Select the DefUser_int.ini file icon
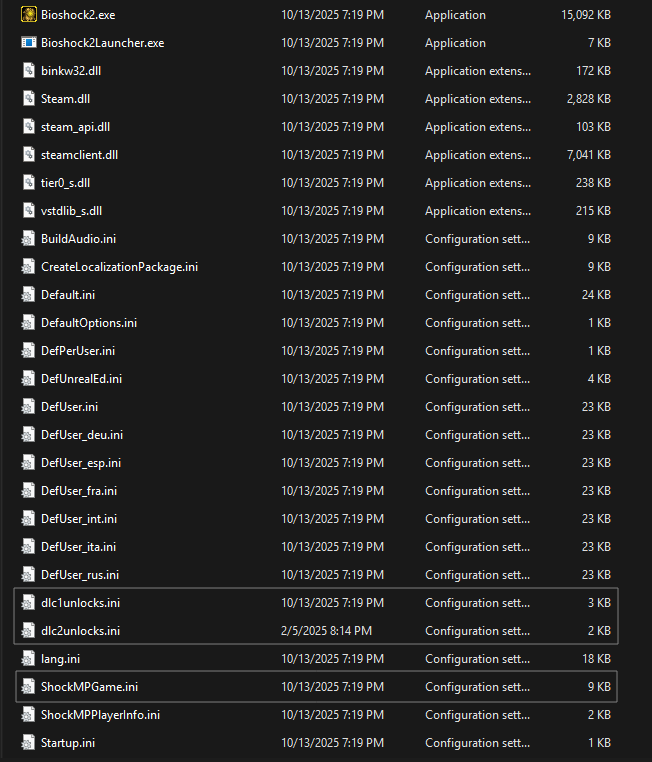This screenshot has height=762, width=652. 28,519
